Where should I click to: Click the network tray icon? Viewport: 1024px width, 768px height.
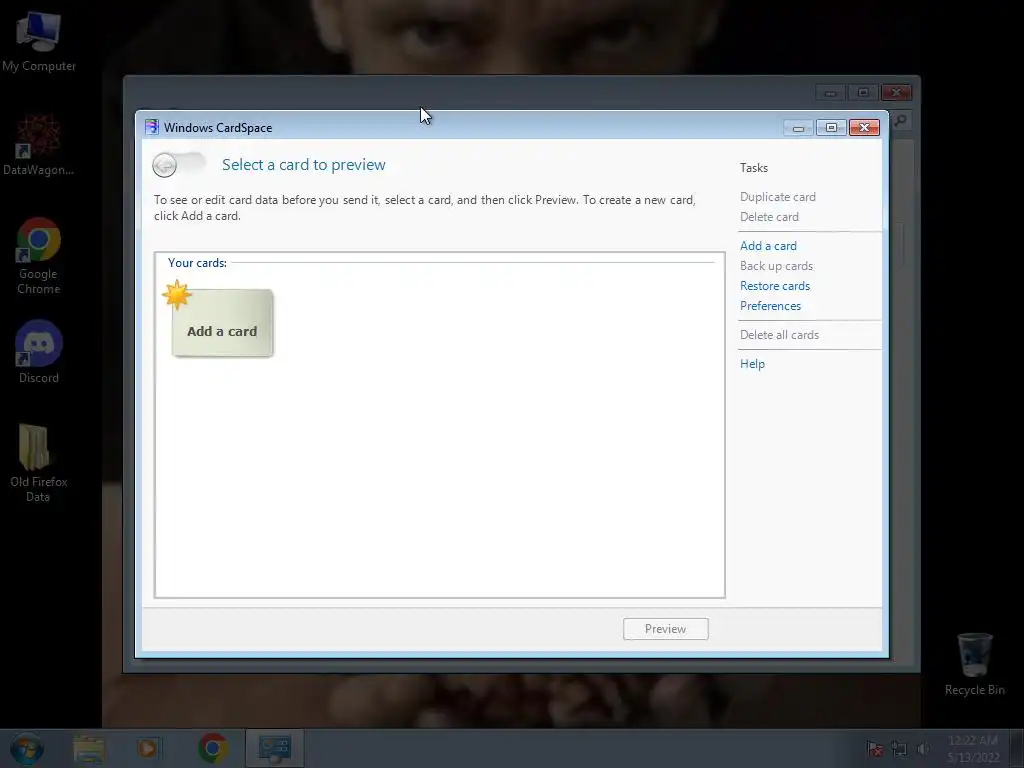[899, 749]
